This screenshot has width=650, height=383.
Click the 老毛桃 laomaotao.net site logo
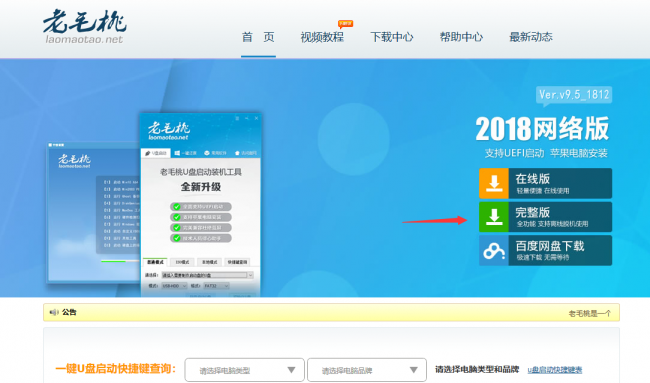[x=85, y=27]
